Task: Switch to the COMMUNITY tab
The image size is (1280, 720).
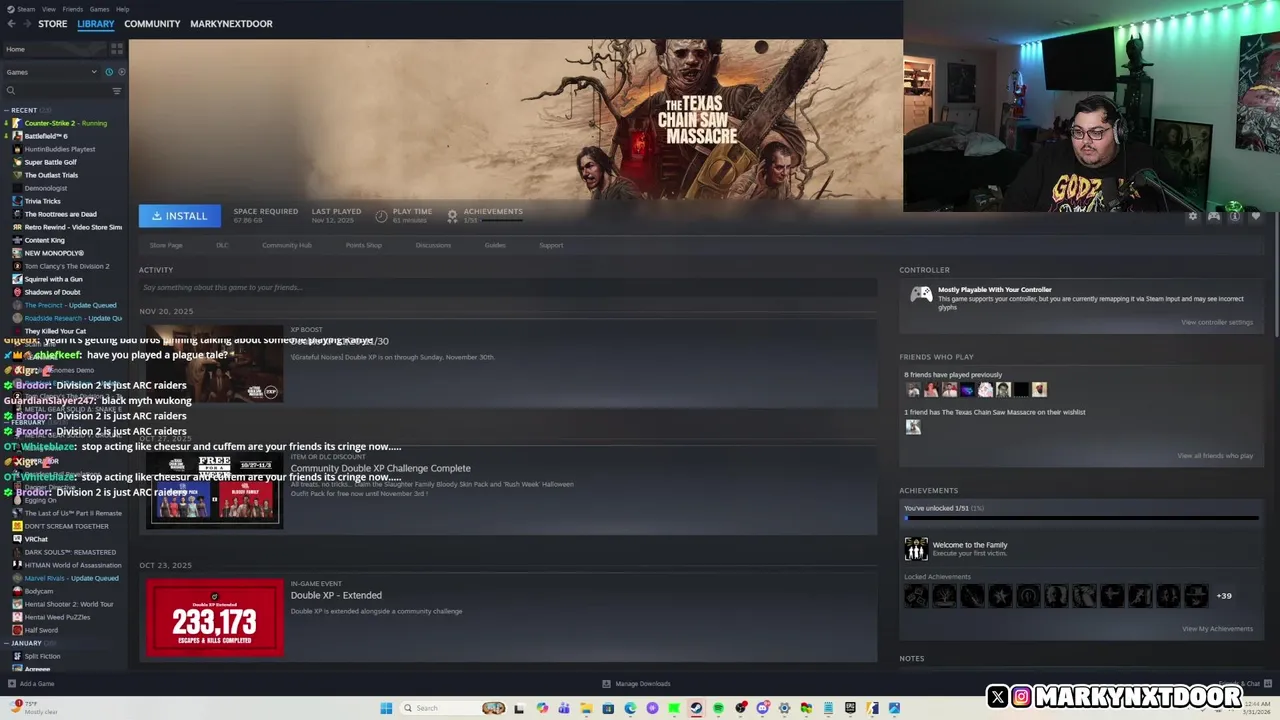Action: pyautogui.click(x=152, y=24)
